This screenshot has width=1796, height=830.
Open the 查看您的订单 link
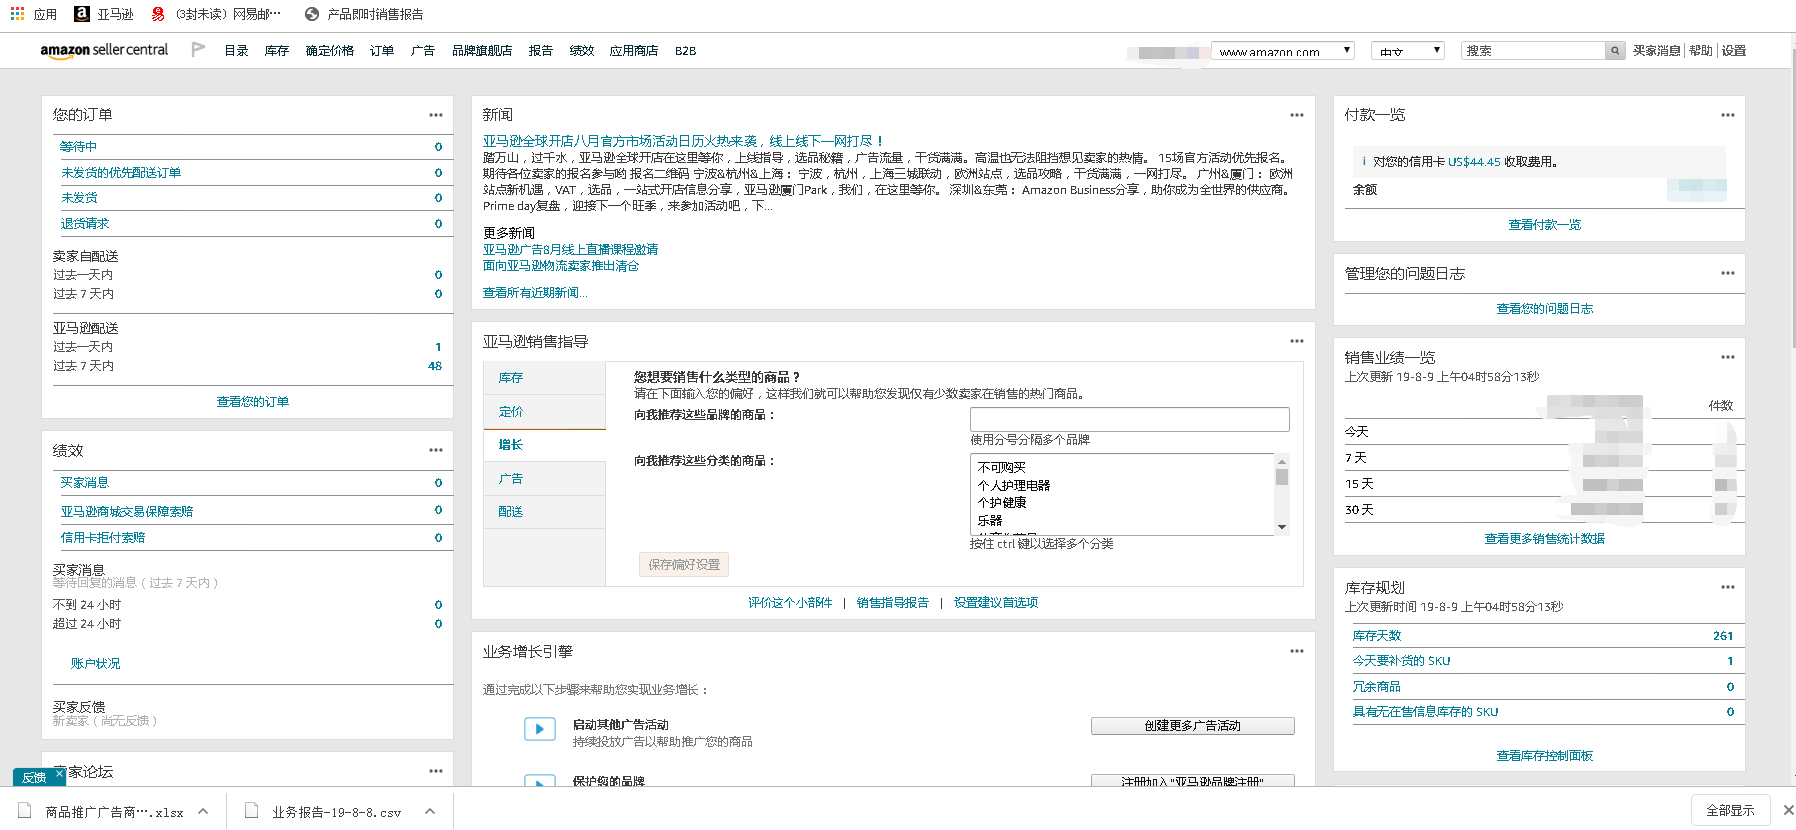point(253,402)
